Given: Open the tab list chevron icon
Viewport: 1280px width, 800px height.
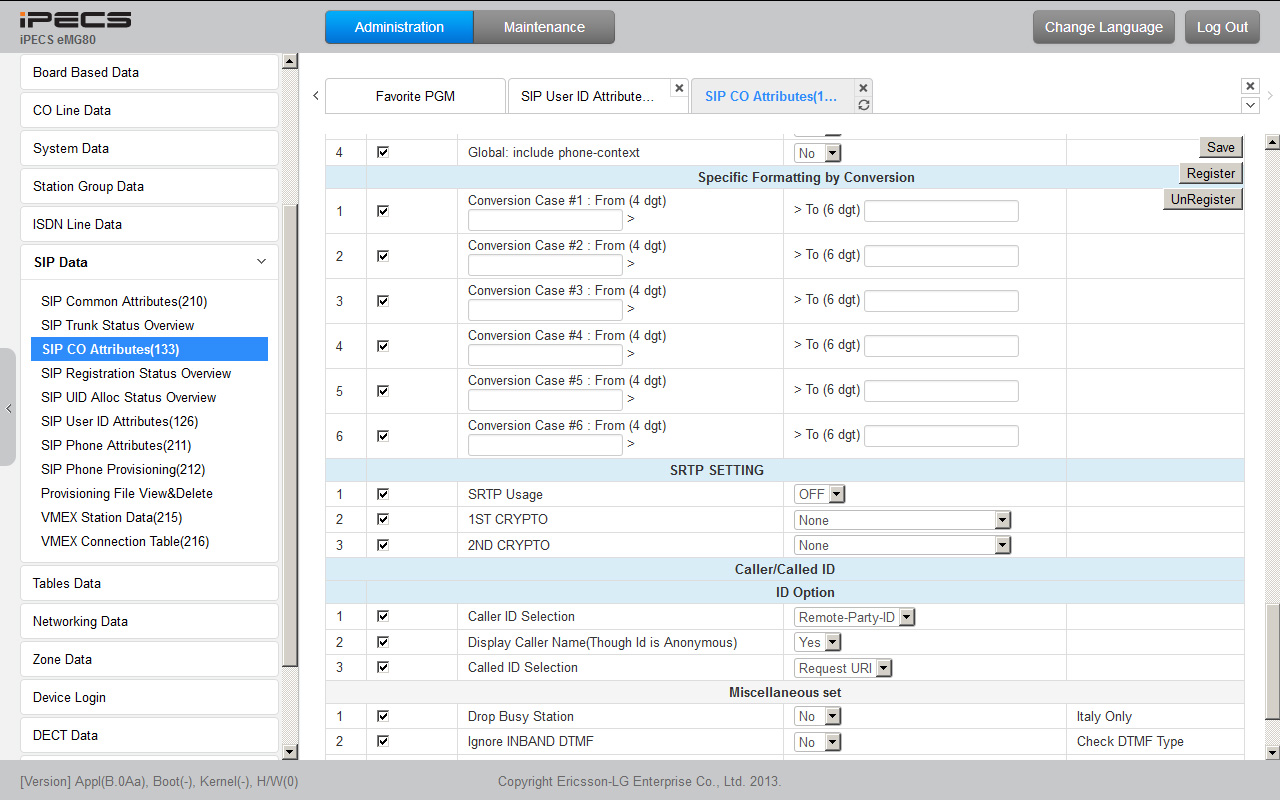Looking at the screenshot, I should click(1250, 105).
